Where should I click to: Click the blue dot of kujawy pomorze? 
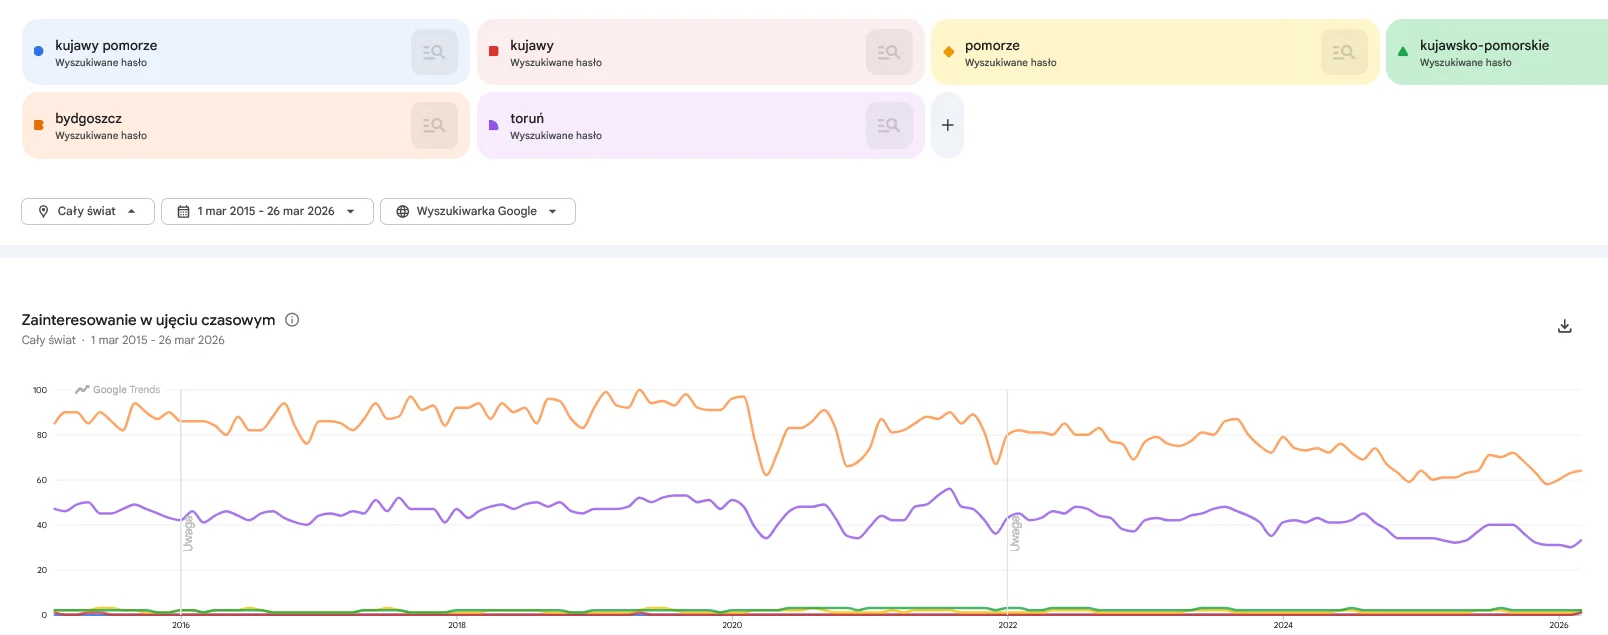coord(39,51)
